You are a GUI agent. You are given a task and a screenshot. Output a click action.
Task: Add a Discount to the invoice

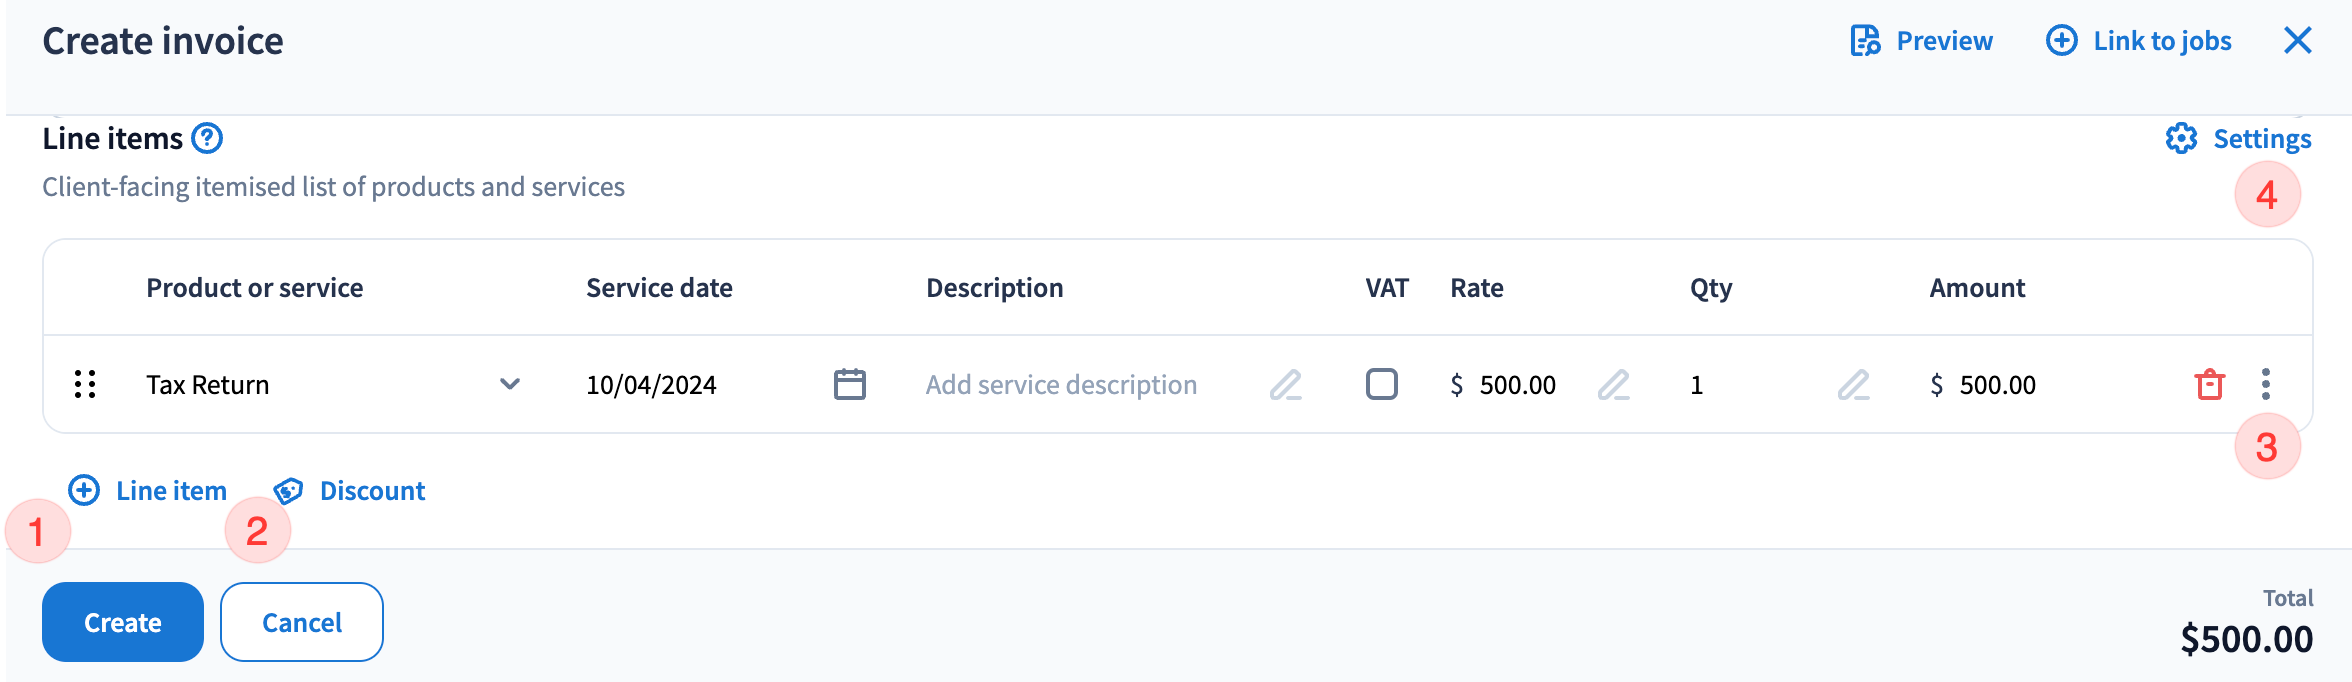pos(349,491)
